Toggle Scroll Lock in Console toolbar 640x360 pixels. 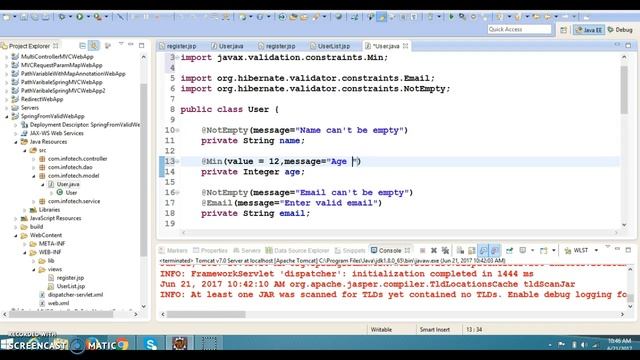(x=471, y=250)
